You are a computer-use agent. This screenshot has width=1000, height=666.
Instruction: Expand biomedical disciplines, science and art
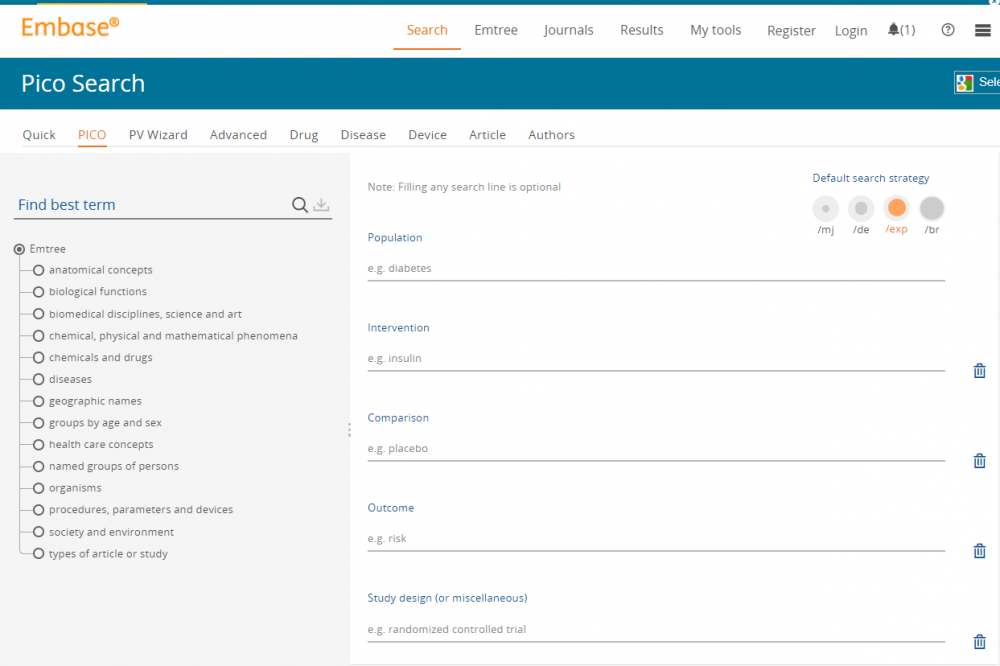38,314
